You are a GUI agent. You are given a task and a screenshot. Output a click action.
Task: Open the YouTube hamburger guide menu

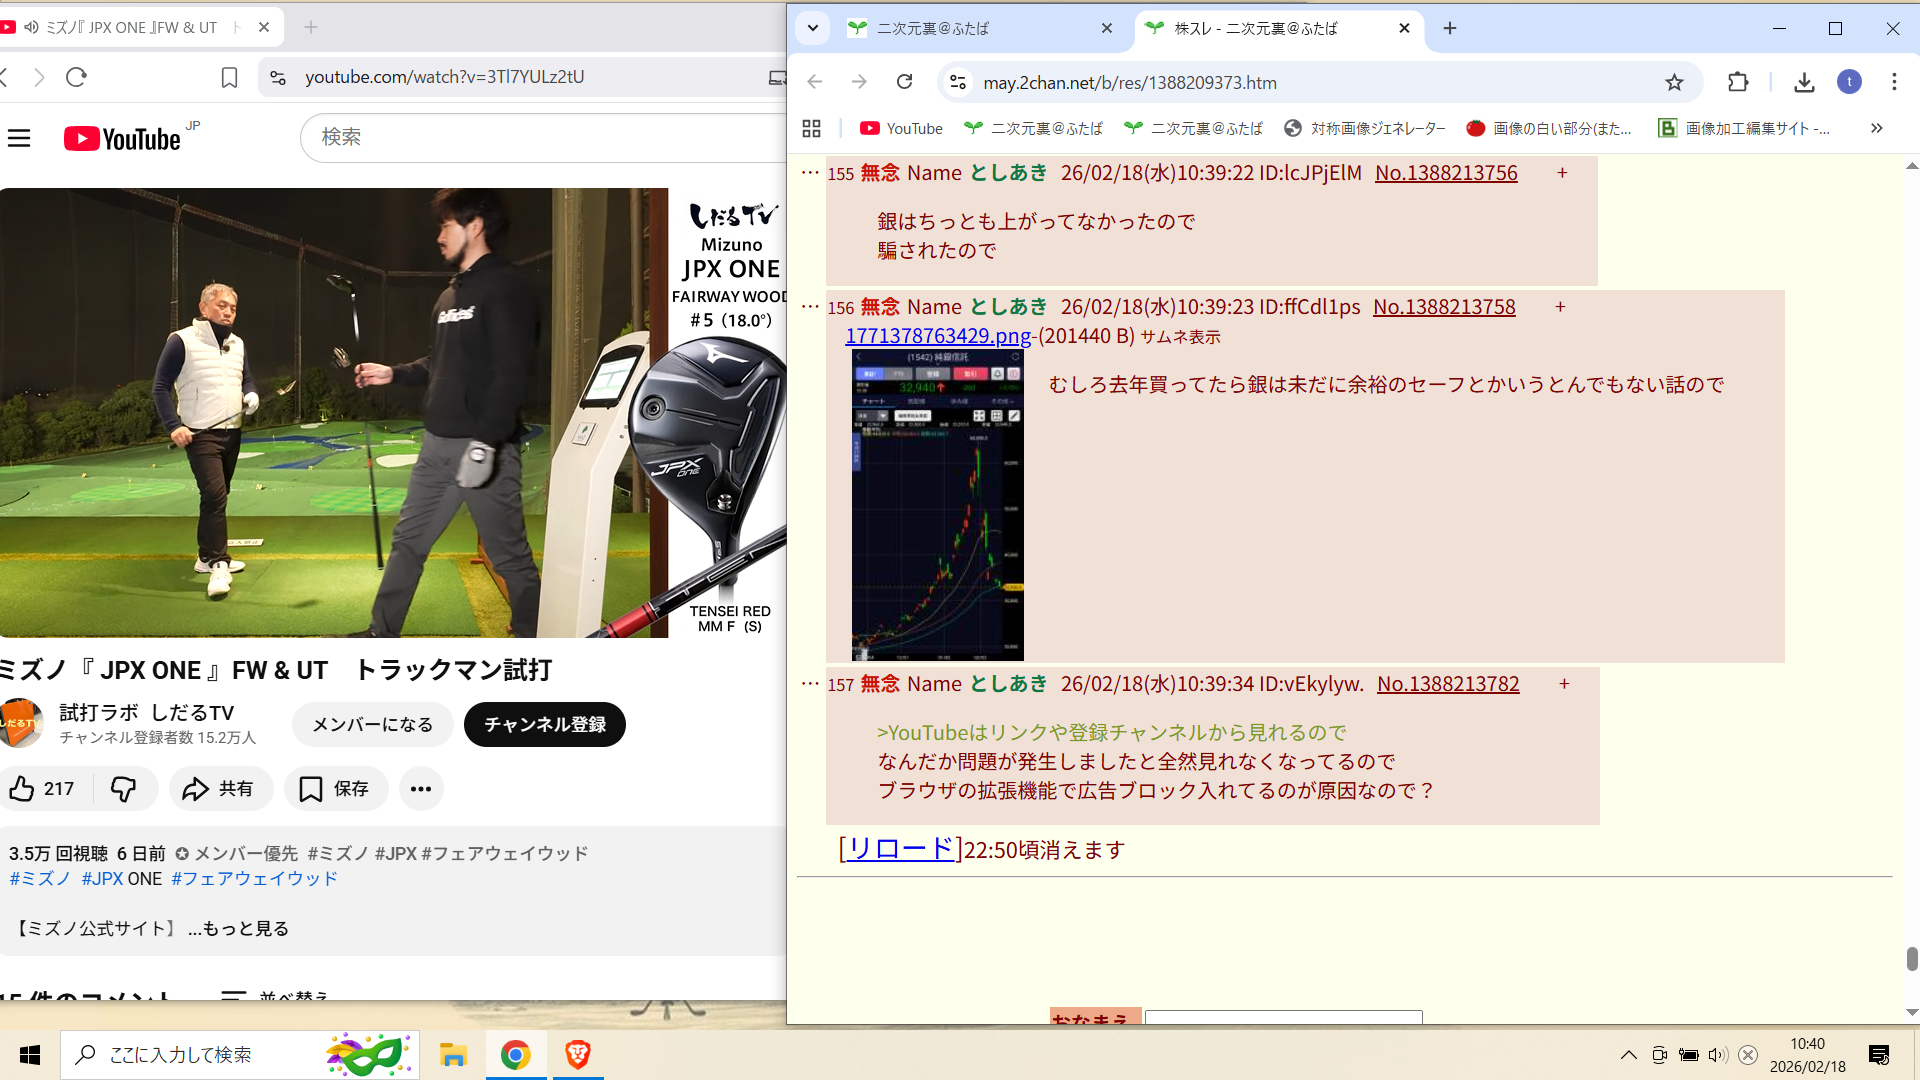19,138
